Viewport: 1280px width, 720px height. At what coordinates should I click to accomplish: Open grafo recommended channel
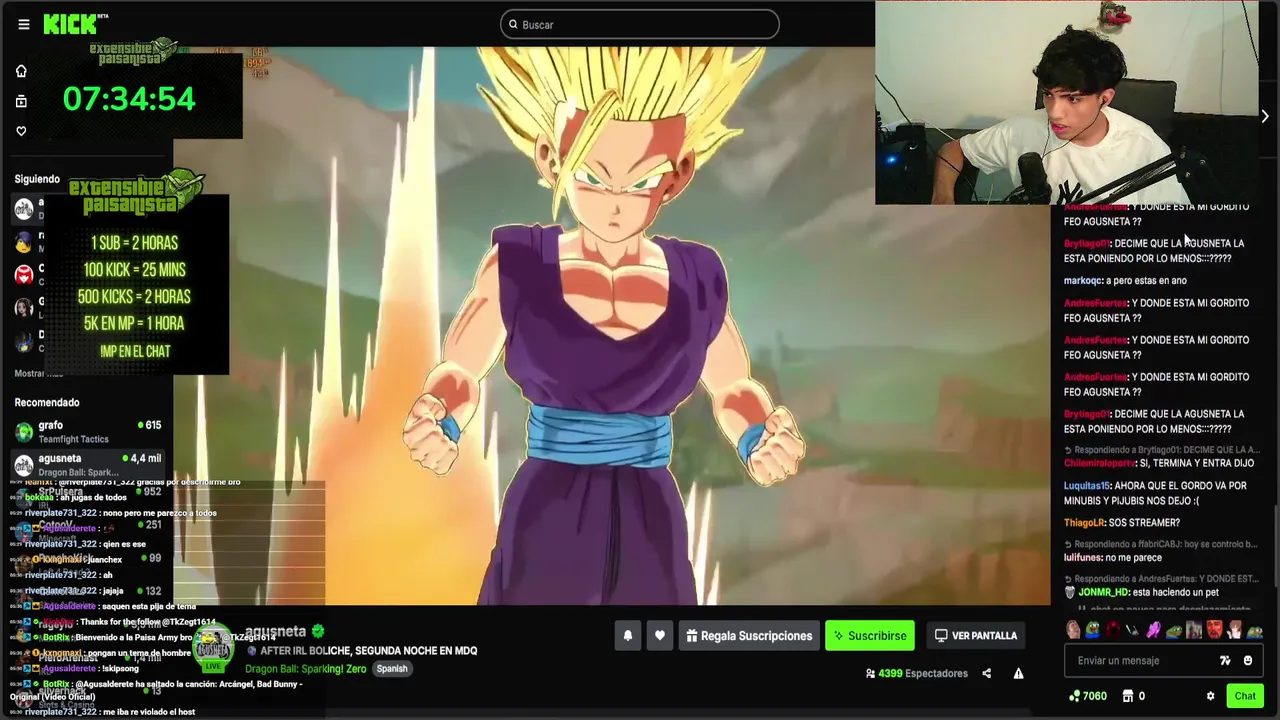pos(88,432)
